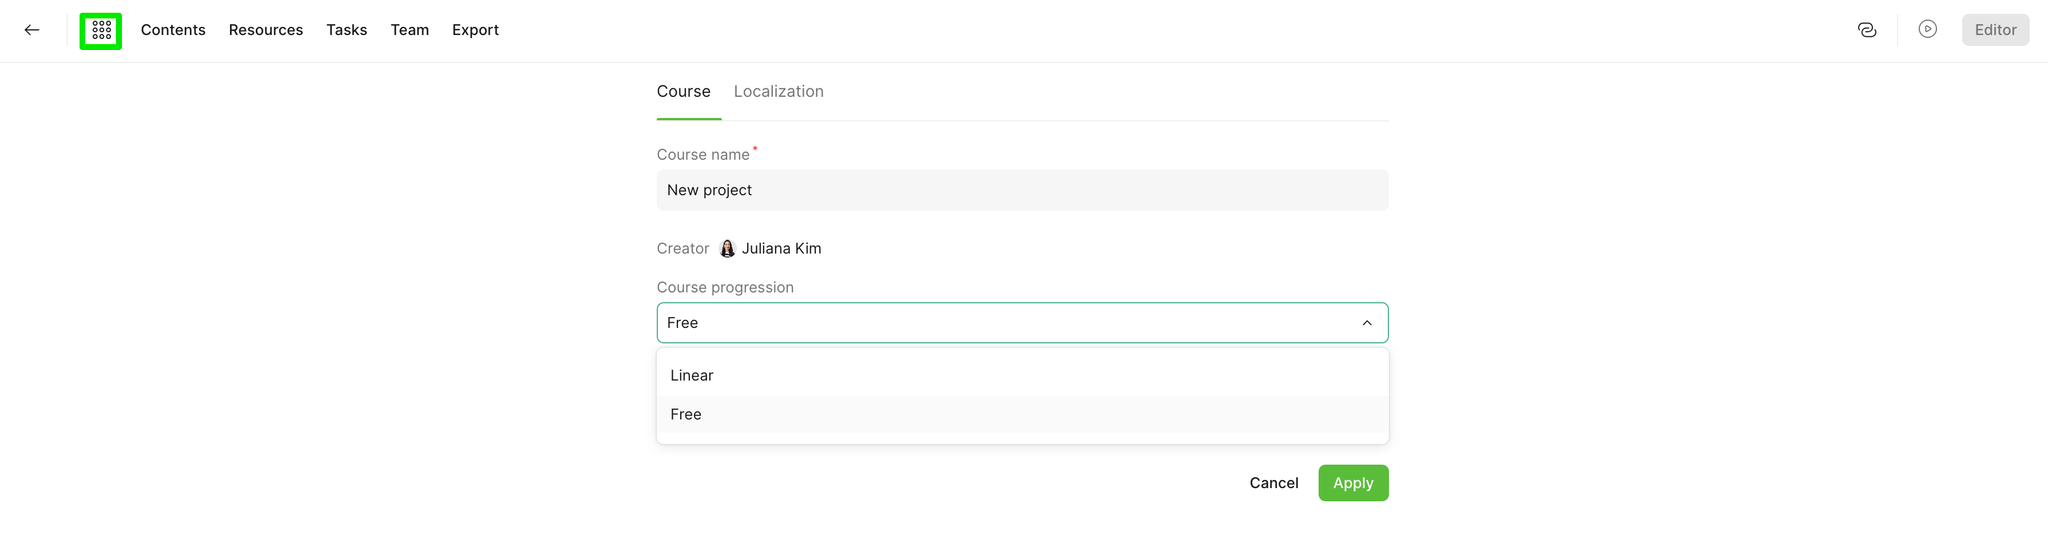The image size is (2048, 538).
Task: Click Juliana Kim's avatar picture
Action: (x=727, y=248)
